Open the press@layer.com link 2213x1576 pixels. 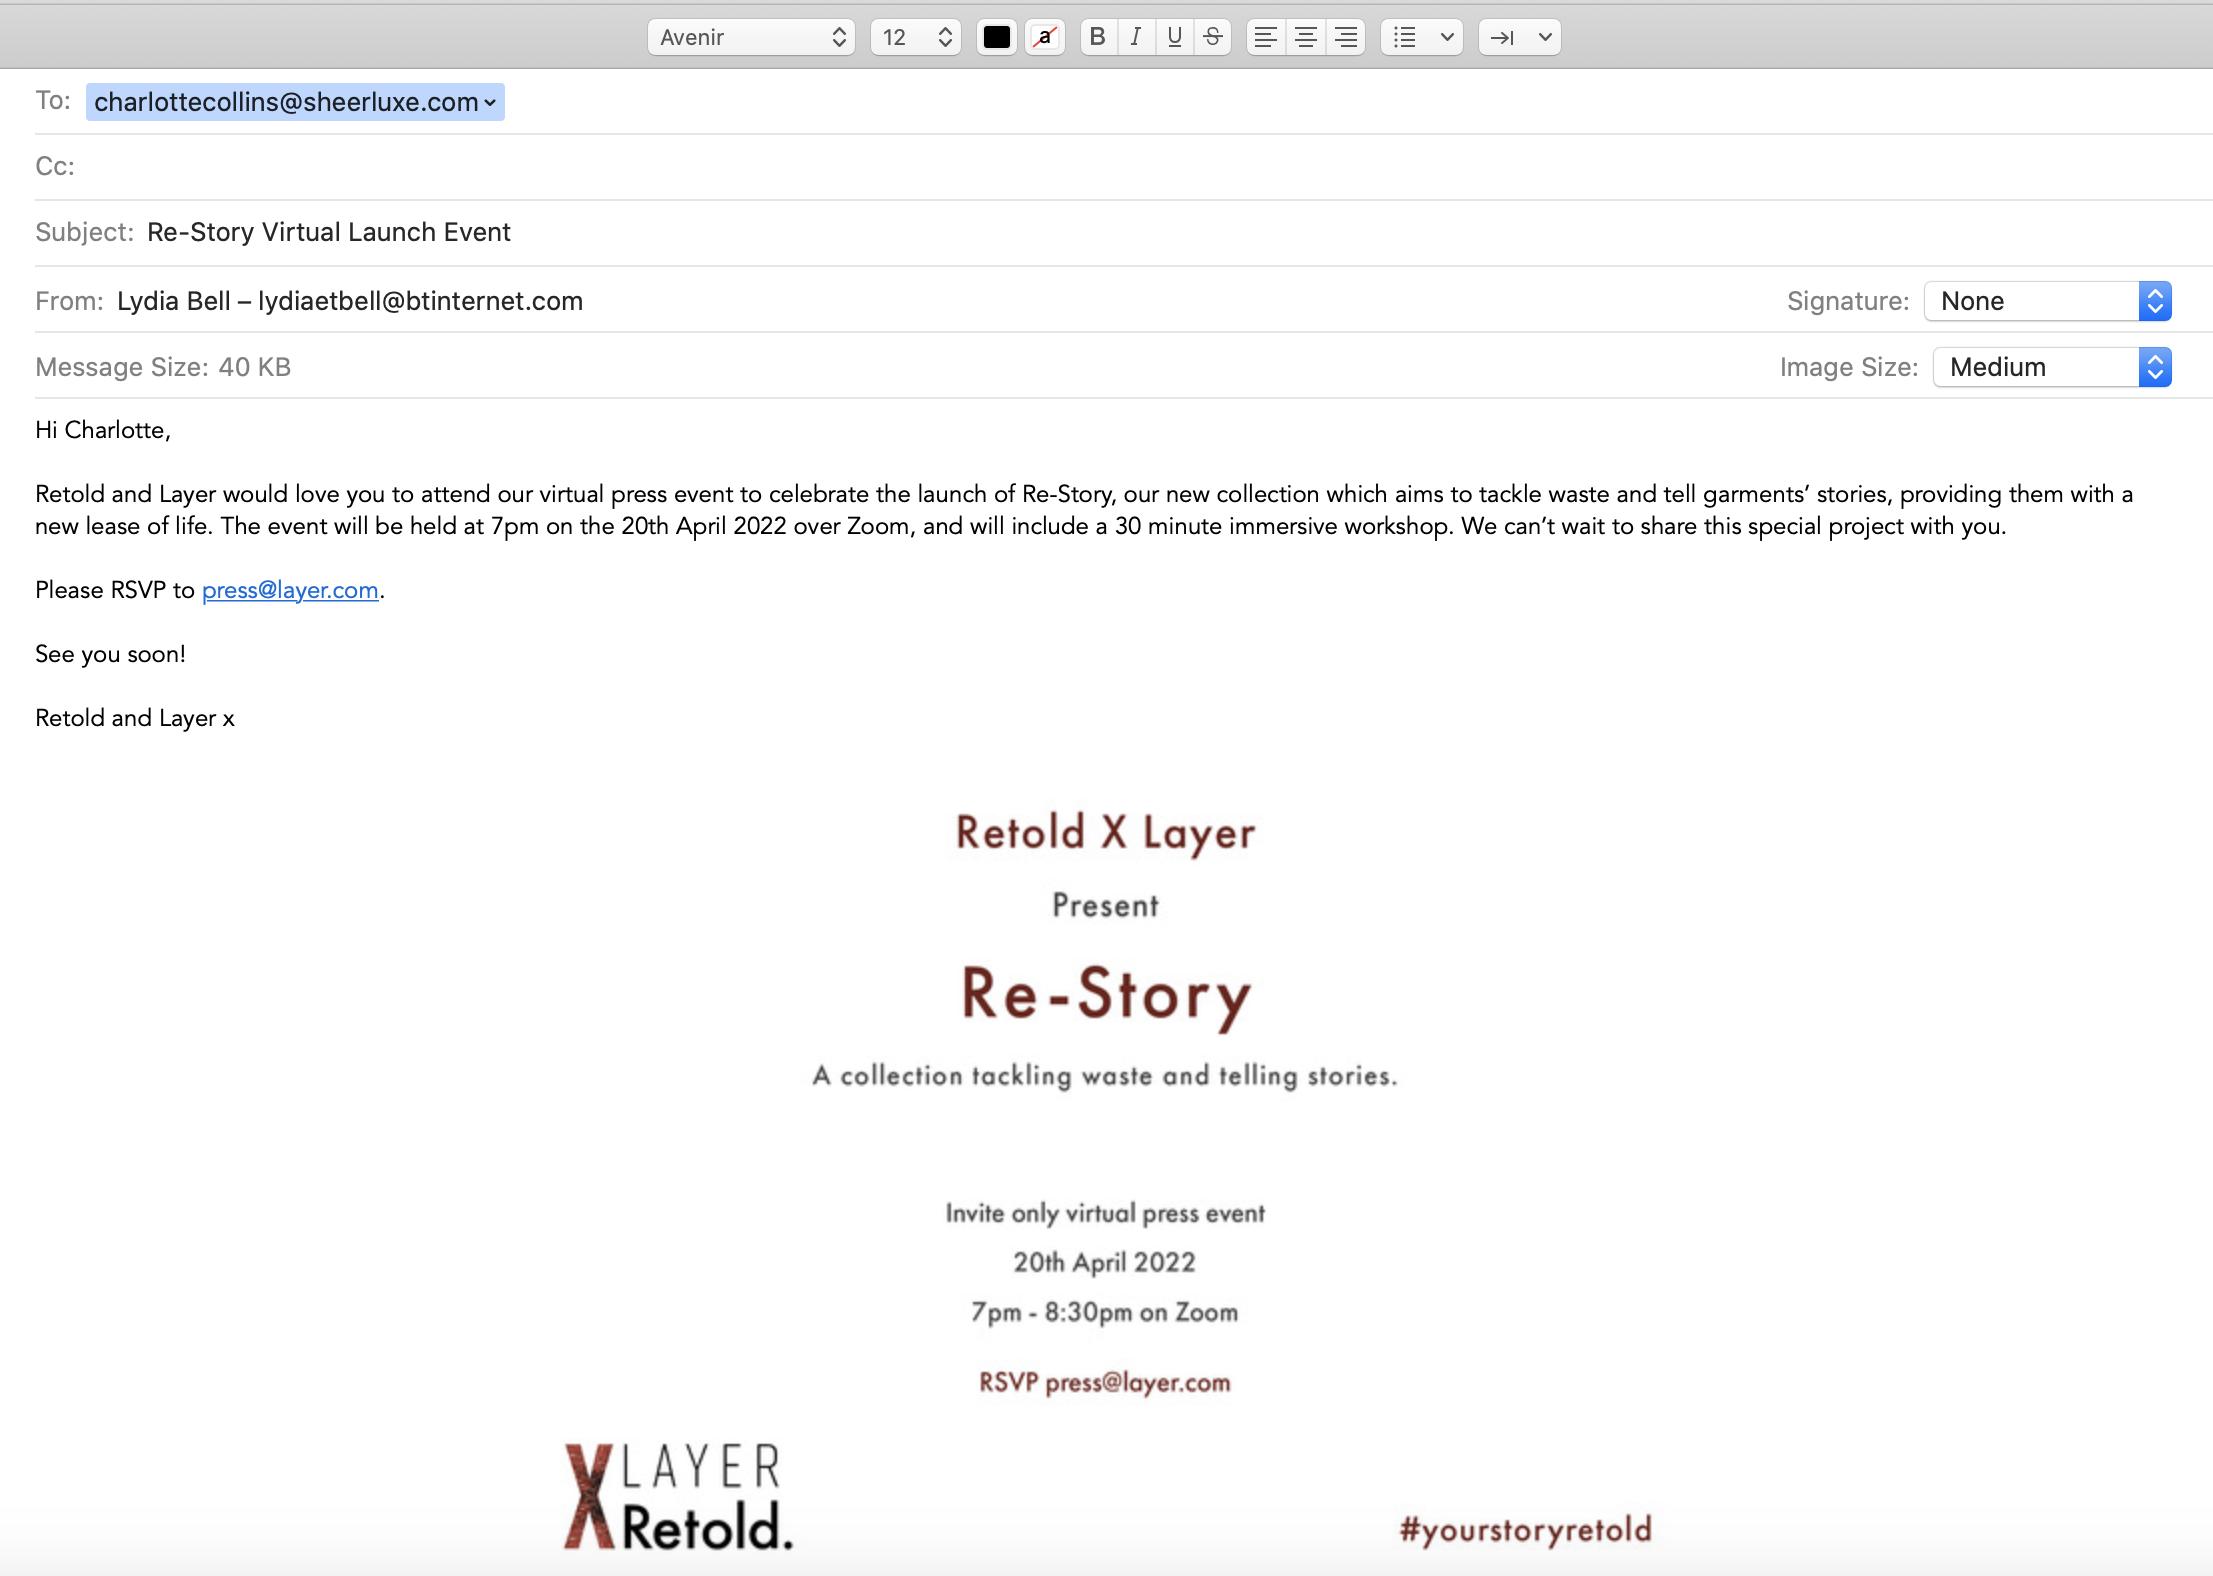(x=290, y=590)
